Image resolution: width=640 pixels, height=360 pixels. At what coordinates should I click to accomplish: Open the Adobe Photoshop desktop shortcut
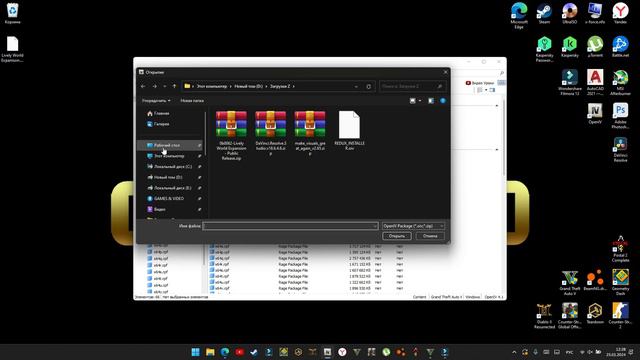coord(620,116)
